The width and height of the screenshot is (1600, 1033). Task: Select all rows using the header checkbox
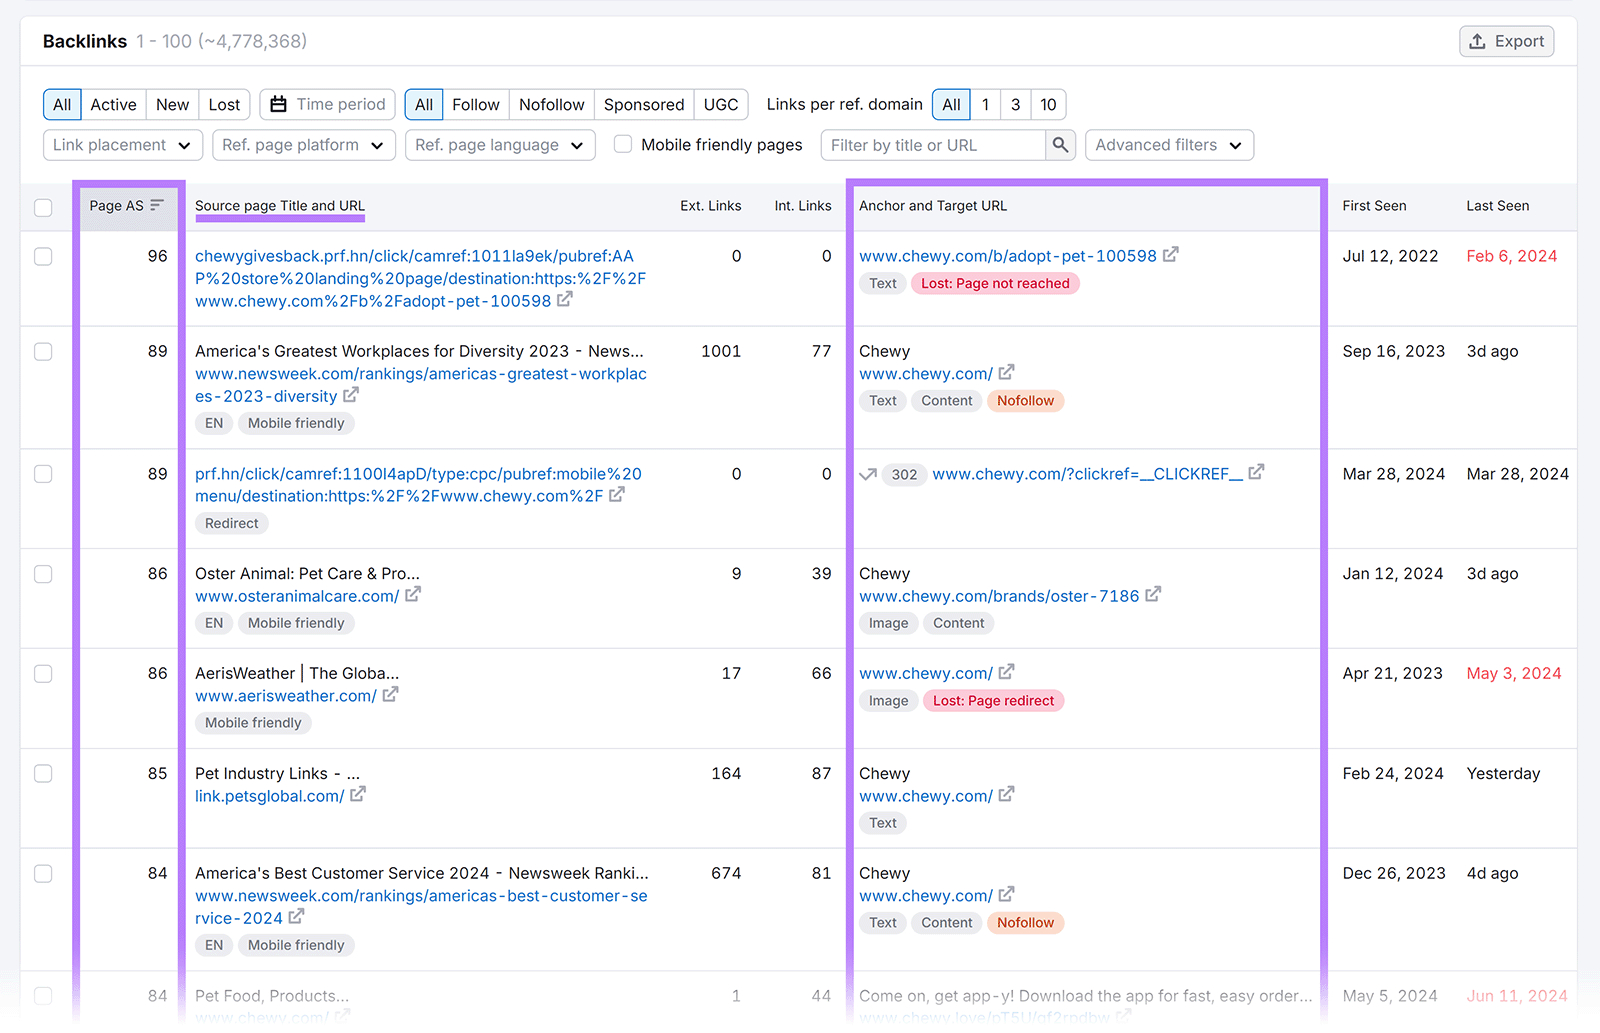(43, 207)
